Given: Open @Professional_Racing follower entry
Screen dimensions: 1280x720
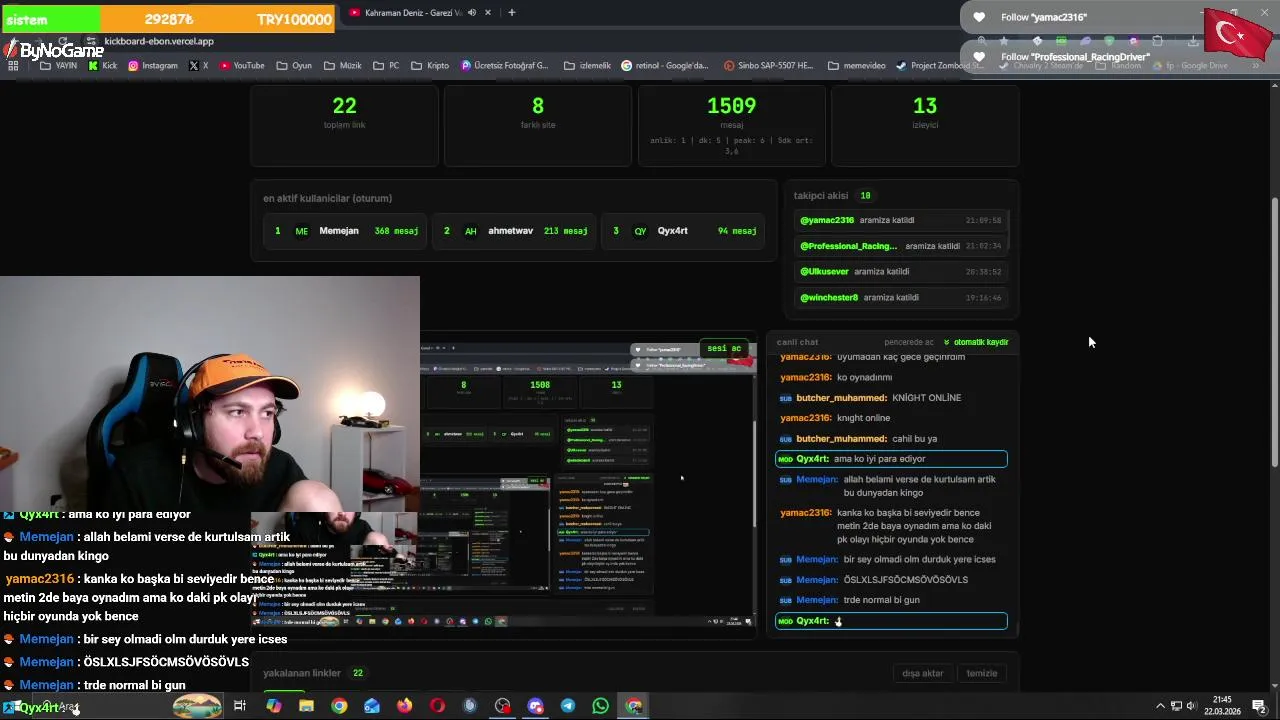Looking at the screenshot, I should pos(901,246).
